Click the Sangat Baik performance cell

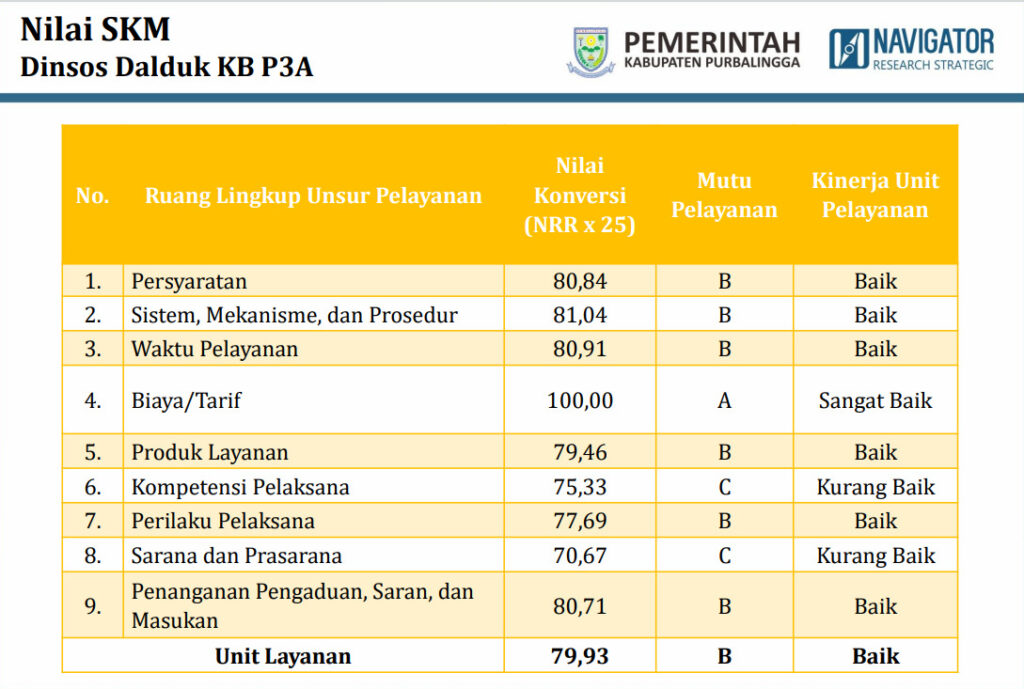[x=875, y=401]
